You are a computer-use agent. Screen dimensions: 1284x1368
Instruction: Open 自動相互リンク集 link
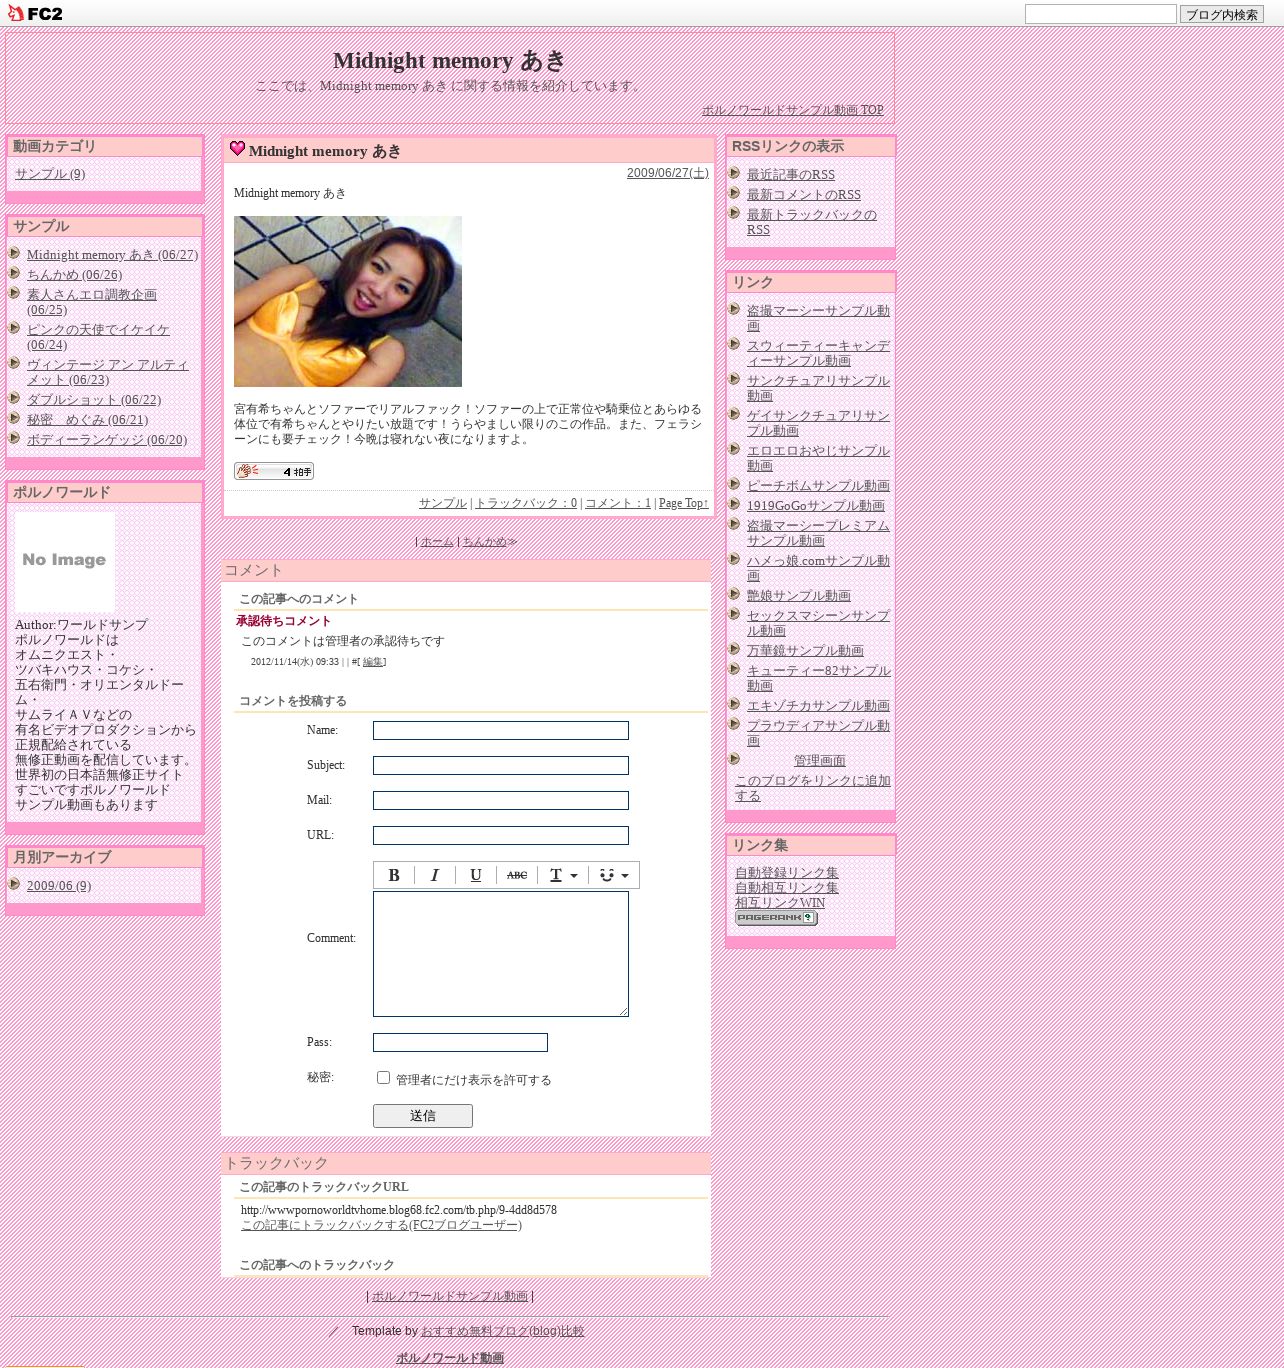787,888
